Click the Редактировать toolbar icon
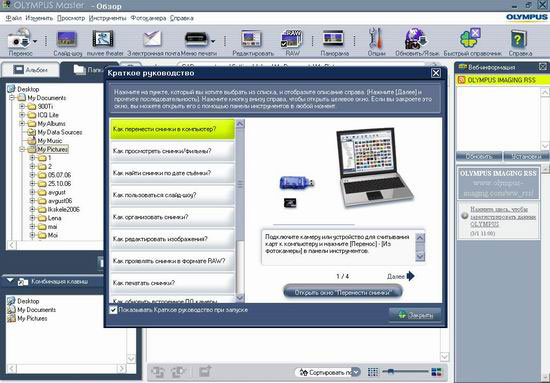The height and width of the screenshot is (383, 550). [251, 39]
